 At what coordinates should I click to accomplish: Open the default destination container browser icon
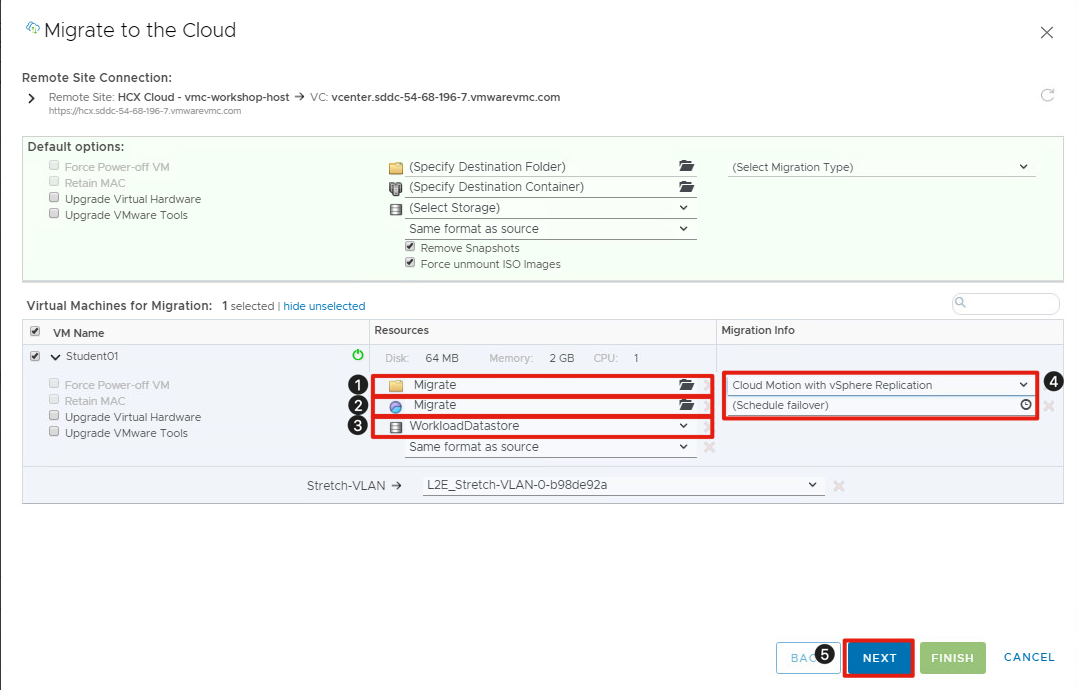point(686,187)
